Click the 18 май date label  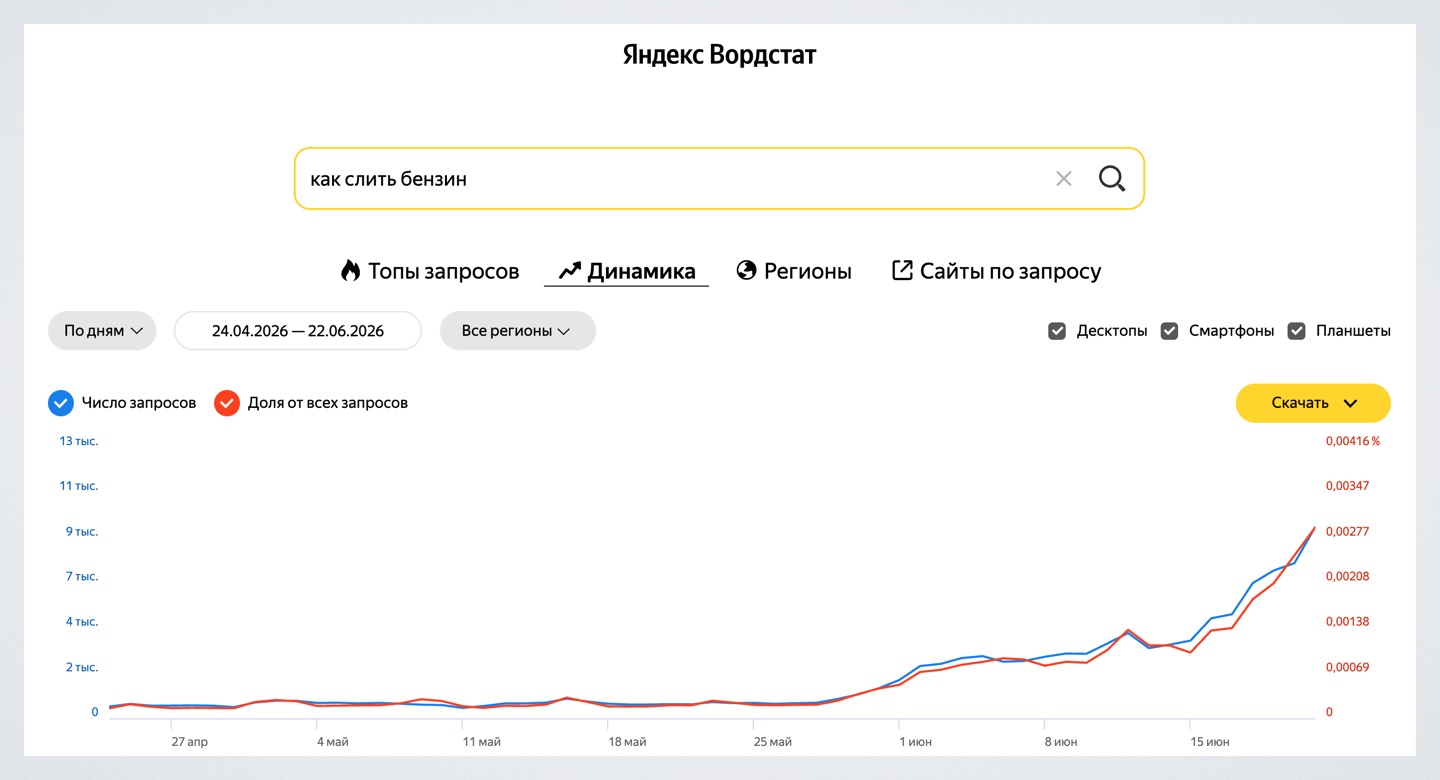point(627,742)
